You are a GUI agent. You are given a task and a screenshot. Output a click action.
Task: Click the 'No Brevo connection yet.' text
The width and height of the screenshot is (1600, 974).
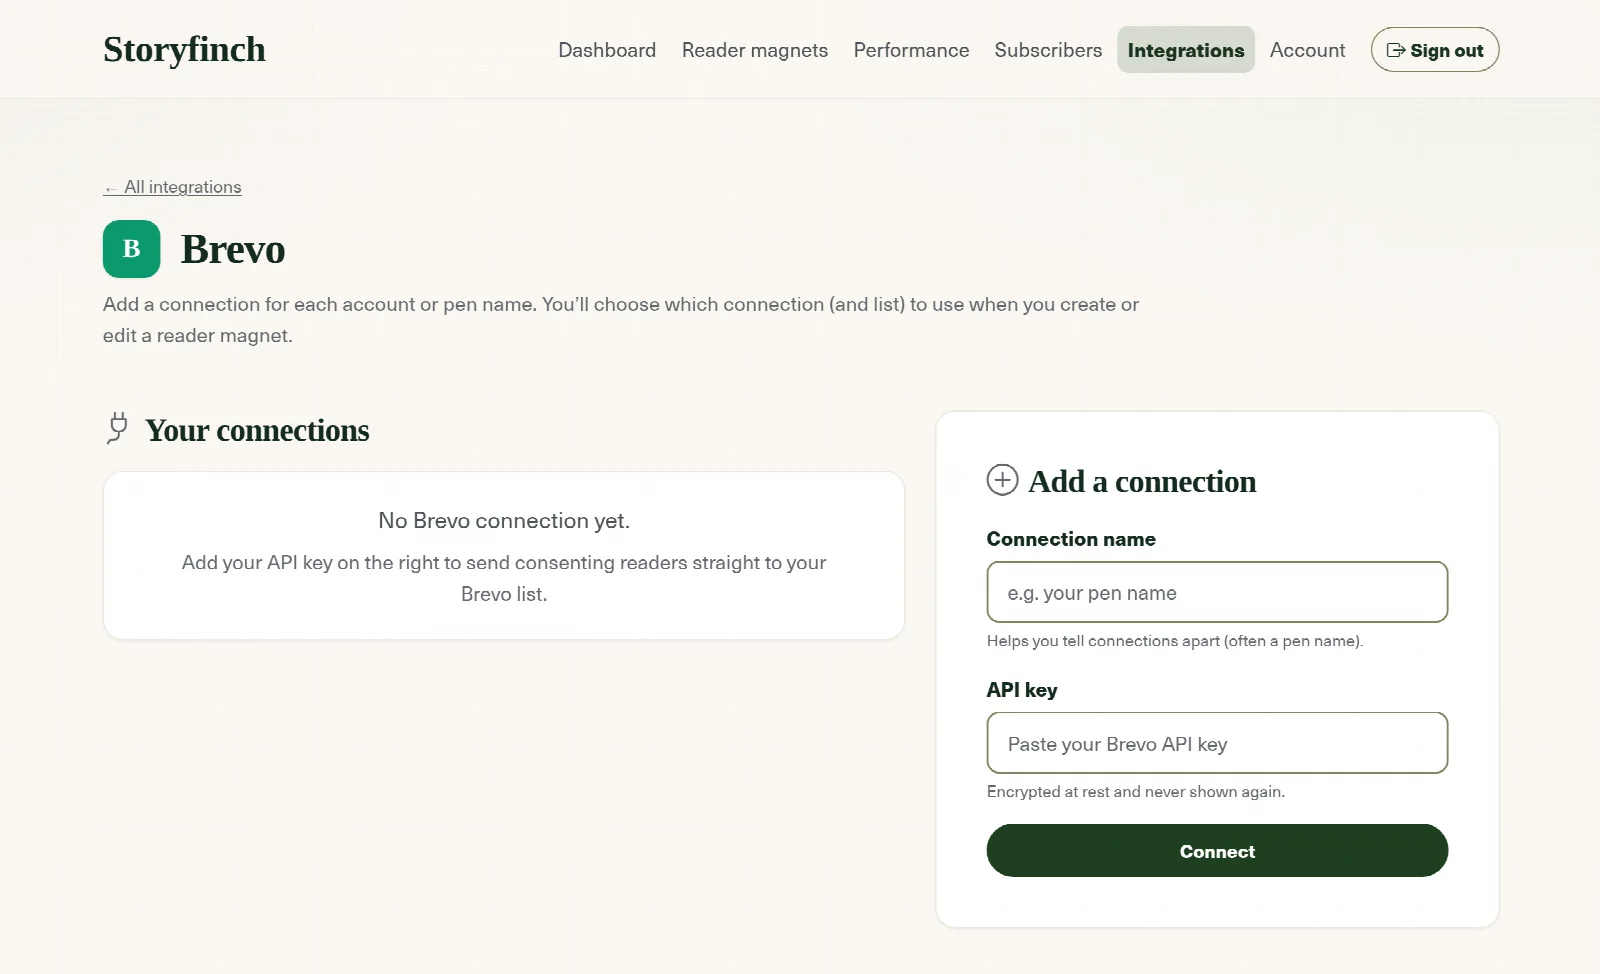(504, 521)
